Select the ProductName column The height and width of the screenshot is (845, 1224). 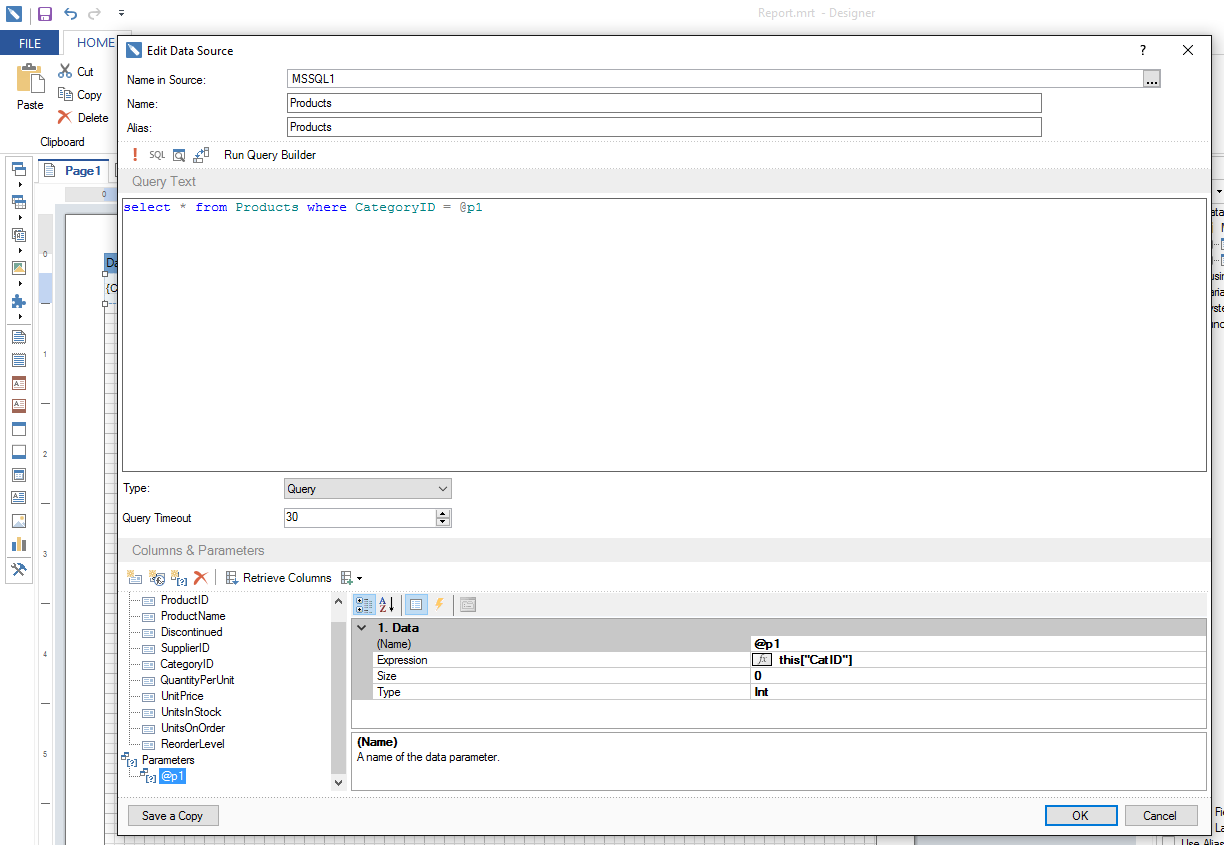click(x=193, y=616)
